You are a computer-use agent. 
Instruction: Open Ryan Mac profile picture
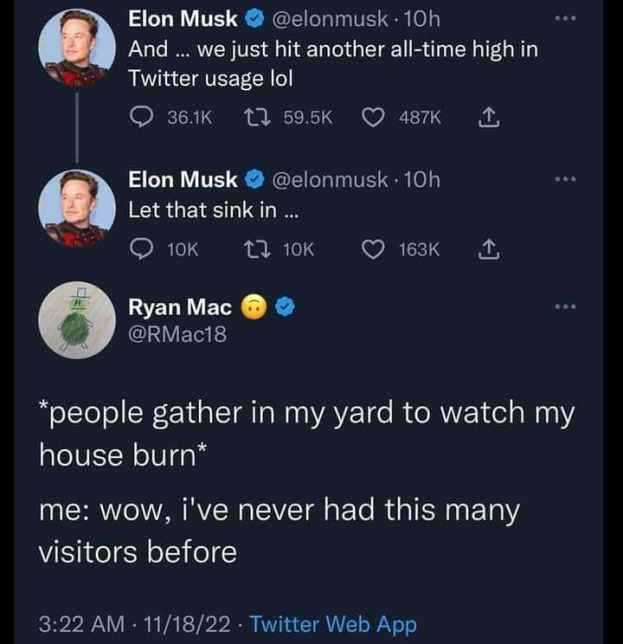coord(76,322)
